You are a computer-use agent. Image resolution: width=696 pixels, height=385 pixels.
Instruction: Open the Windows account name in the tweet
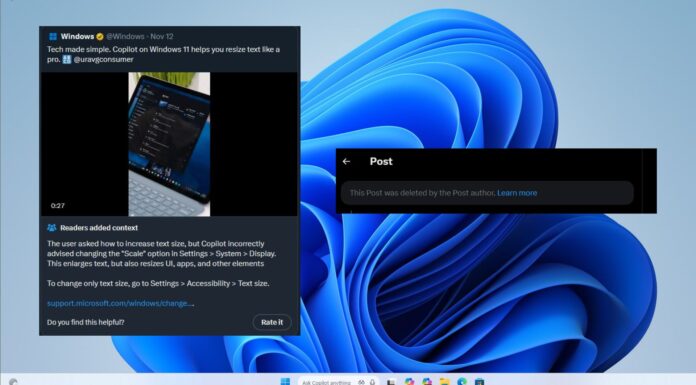tap(77, 36)
